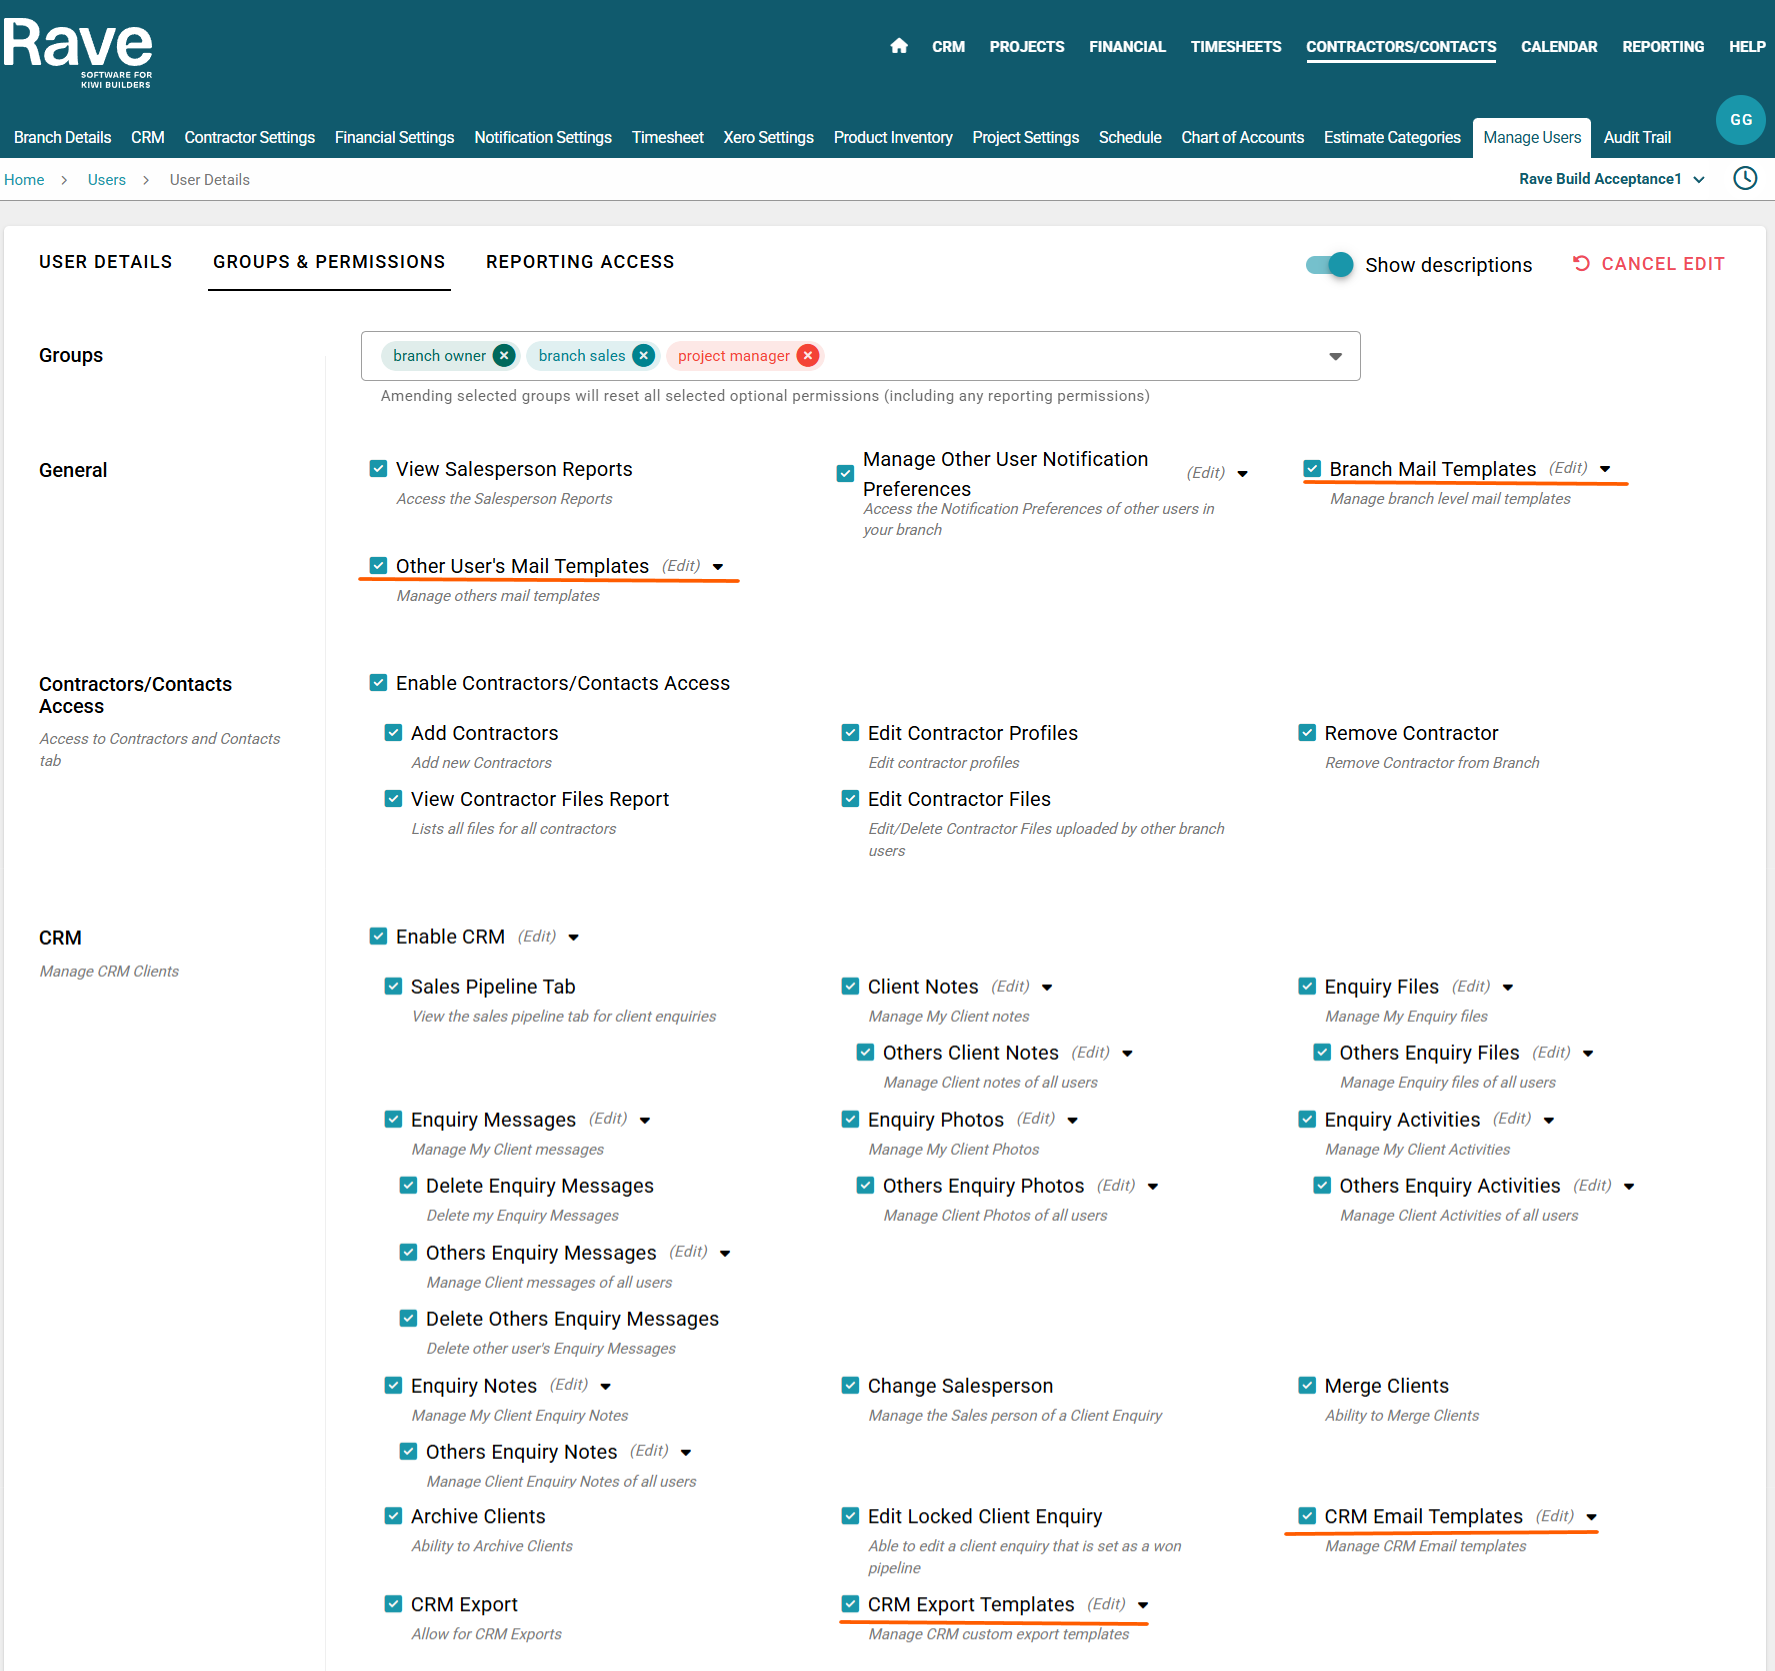The image size is (1775, 1671).
Task: Open the Help menu link
Action: tap(1746, 47)
